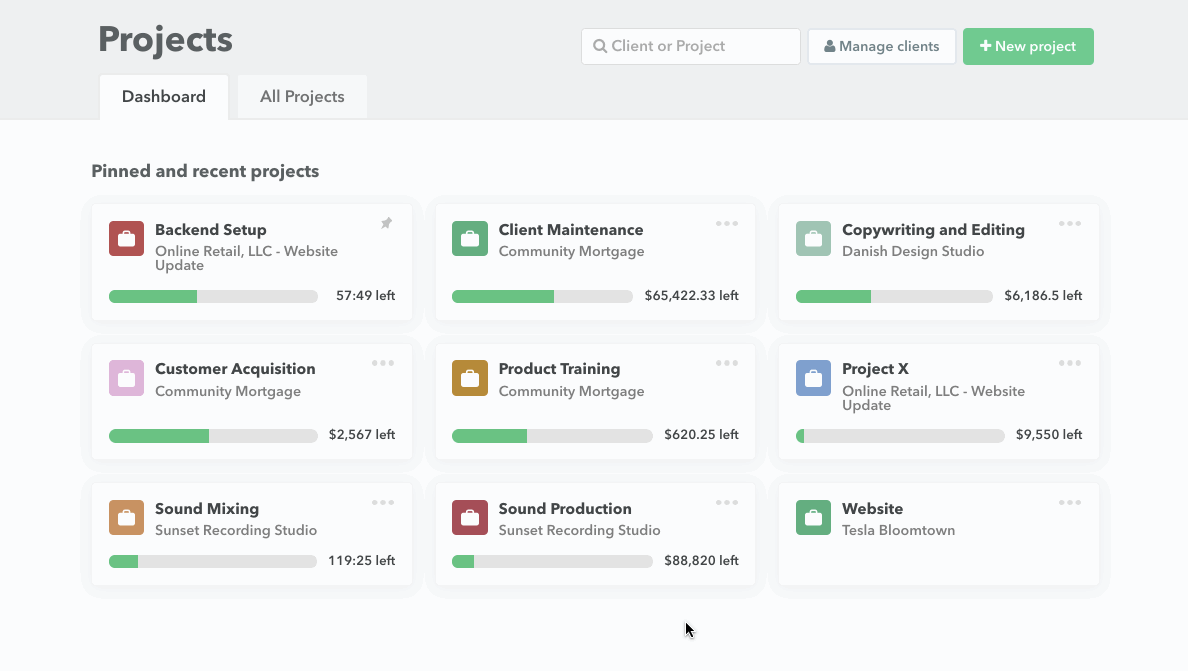This screenshot has width=1188, height=671.
Task: Open the Client Maintenance three-dot menu
Action: [727, 224]
